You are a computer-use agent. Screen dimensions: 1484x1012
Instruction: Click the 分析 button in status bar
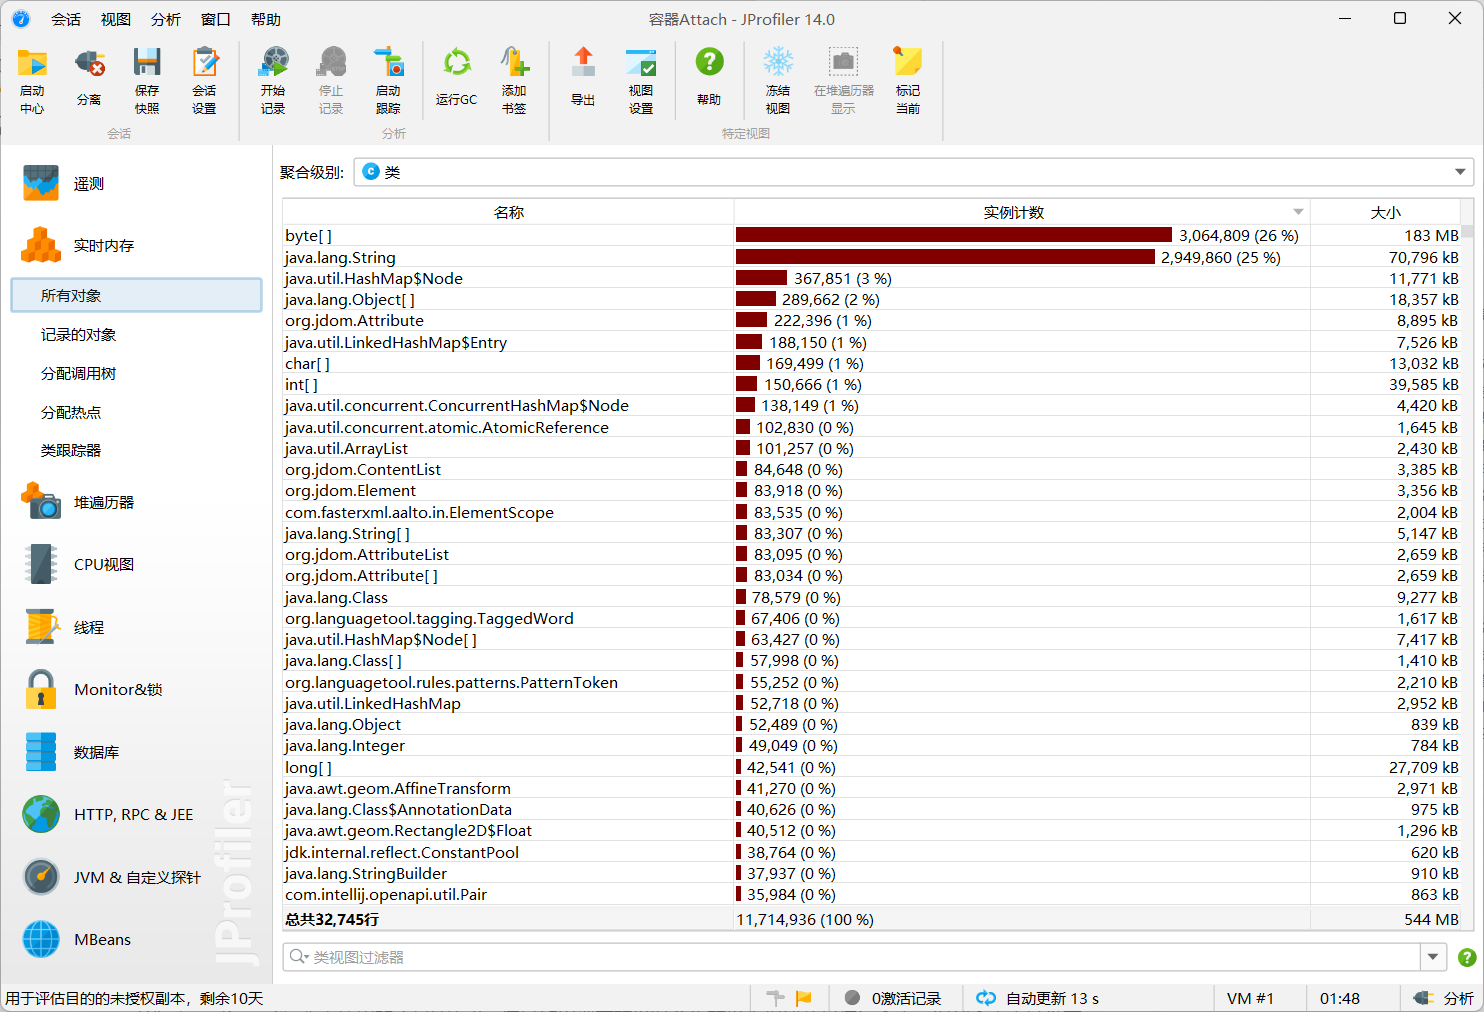tap(1445, 998)
